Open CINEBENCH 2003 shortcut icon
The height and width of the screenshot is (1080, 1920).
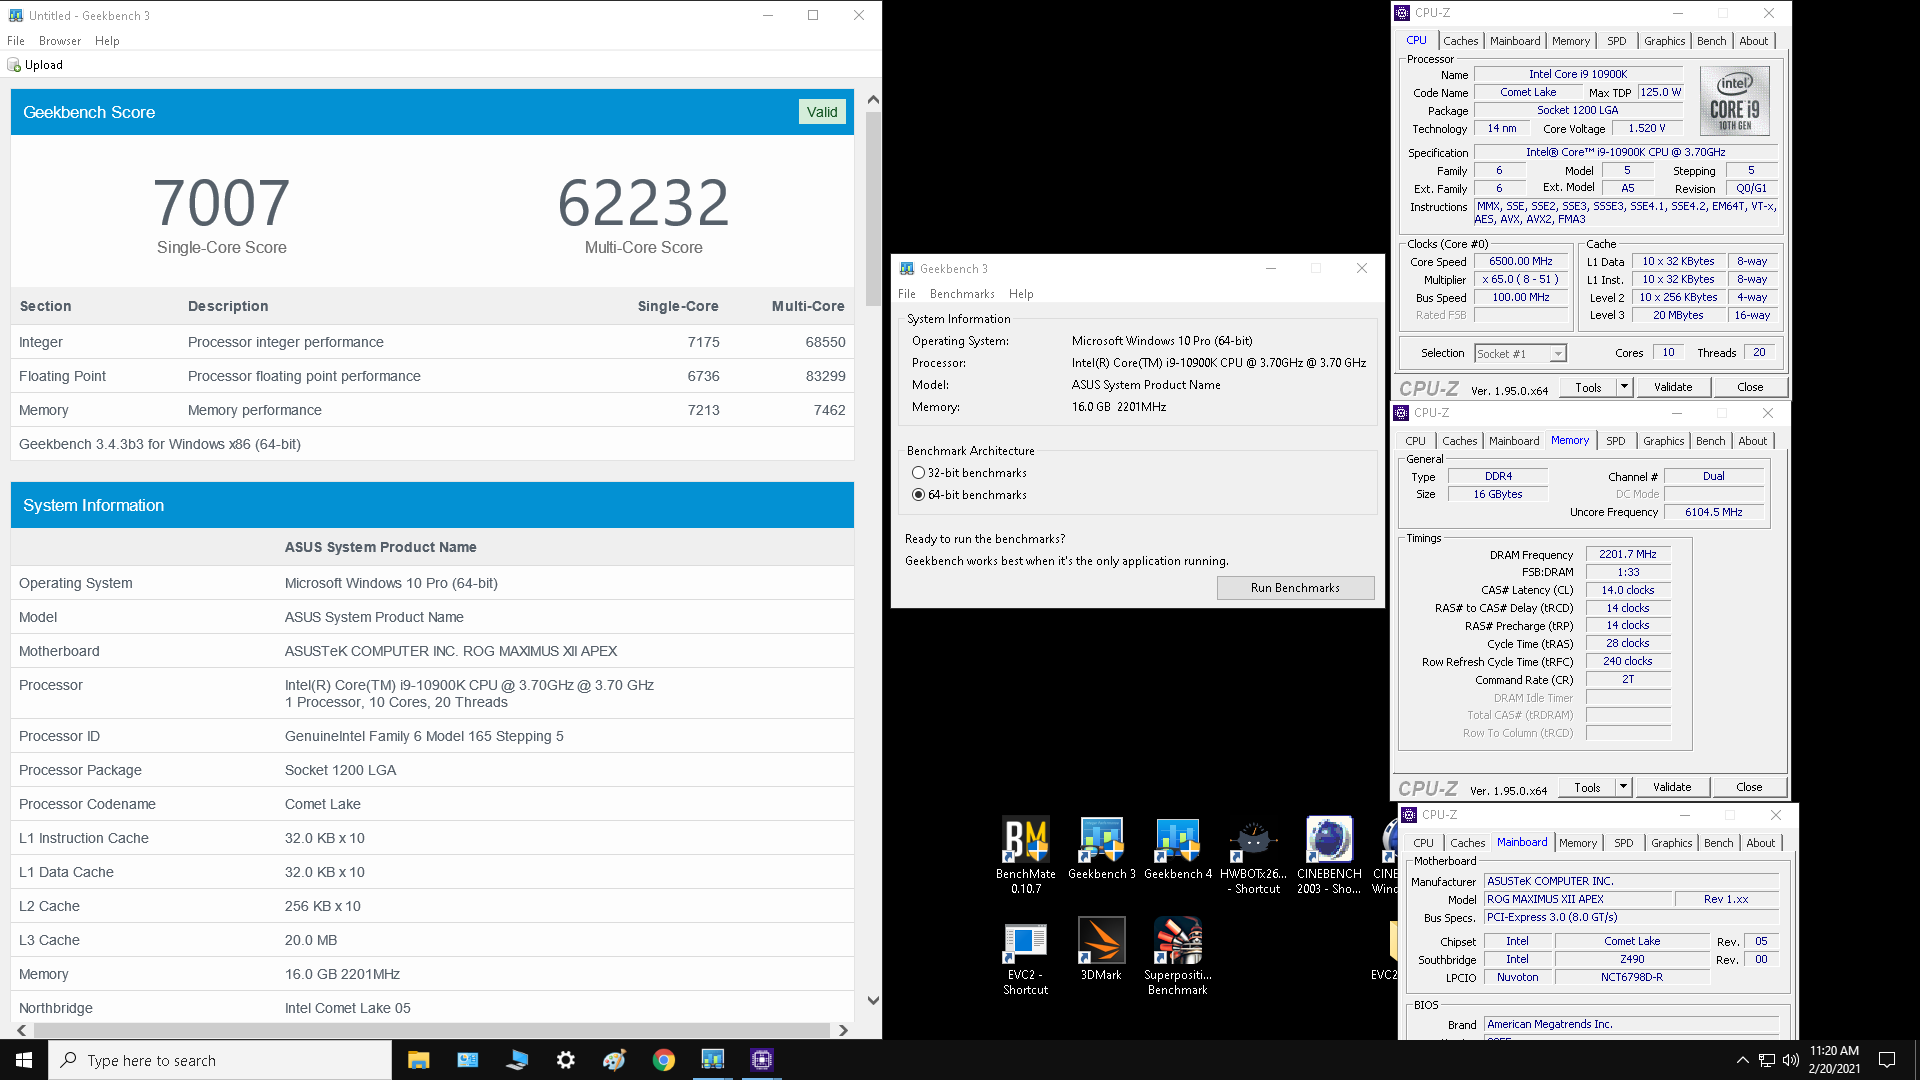click(x=1329, y=855)
